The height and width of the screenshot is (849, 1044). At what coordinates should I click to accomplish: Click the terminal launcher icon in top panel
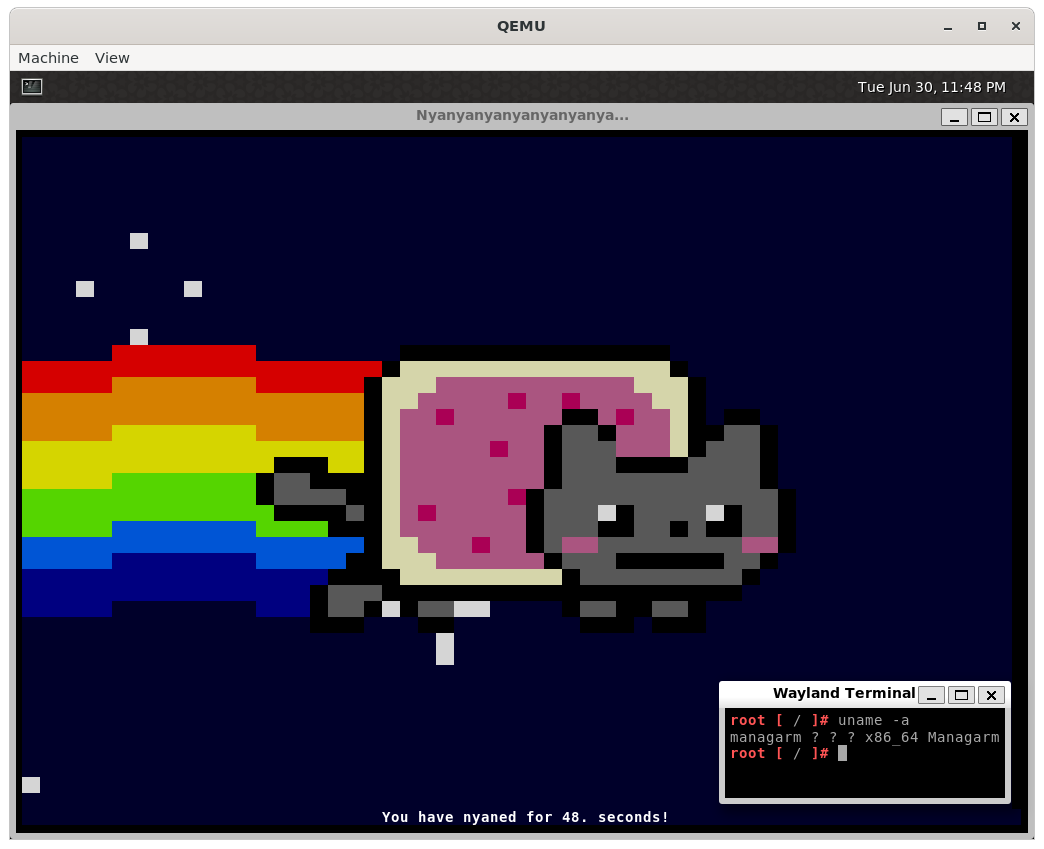(32, 87)
